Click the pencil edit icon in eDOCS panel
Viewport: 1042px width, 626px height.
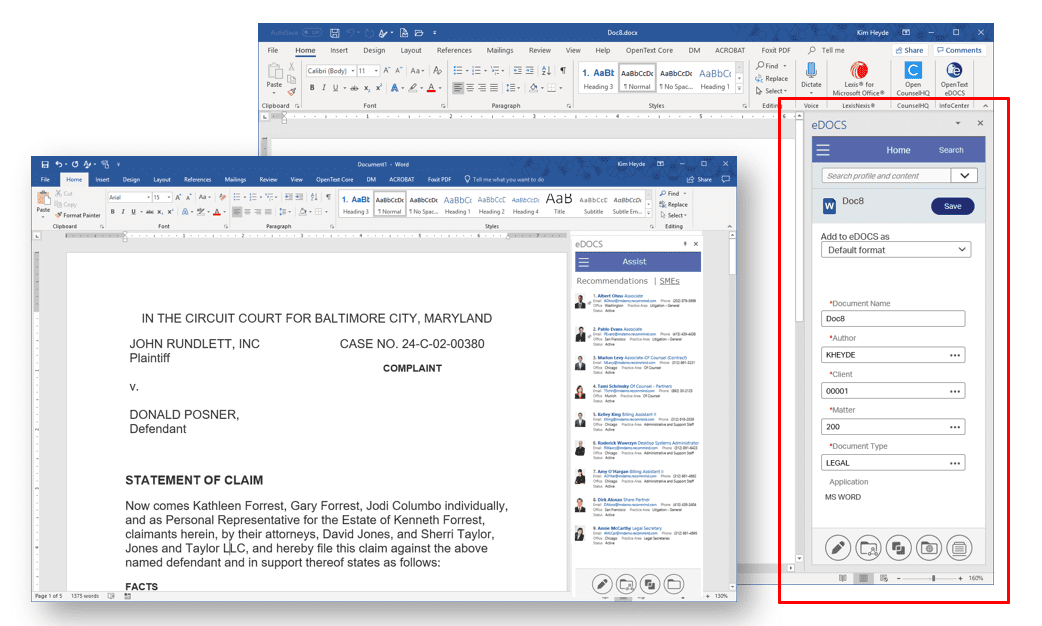[838, 548]
